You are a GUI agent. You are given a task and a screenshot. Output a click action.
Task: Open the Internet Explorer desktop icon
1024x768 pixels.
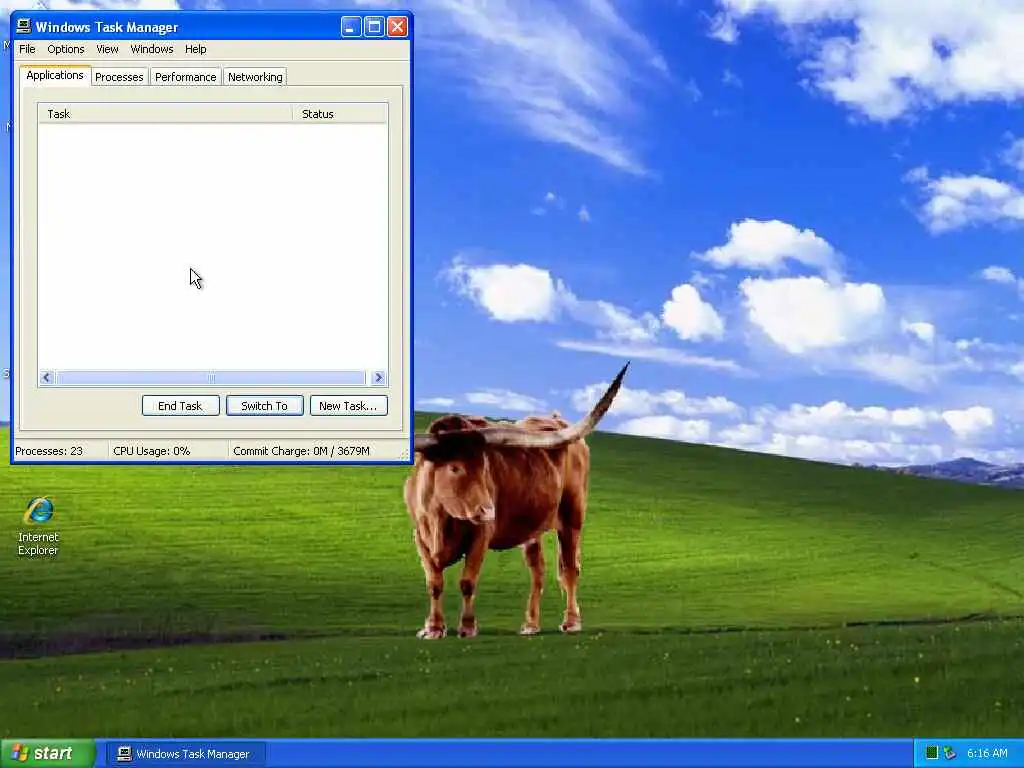[38, 526]
